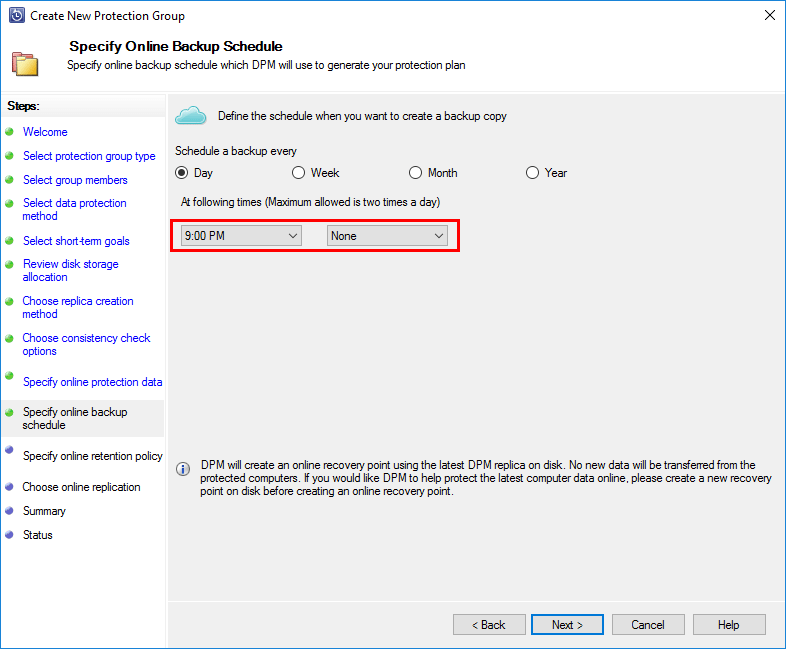Click the 'Specify Online Backup Schedule' heading
Screen dimensions: 786x649
(x=175, y=46)
